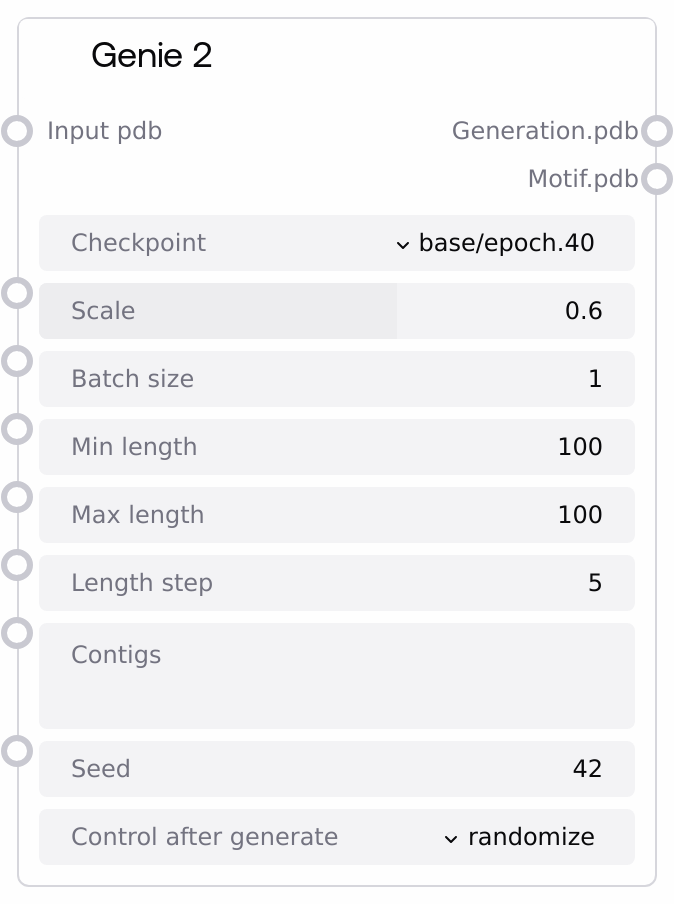Click the Scale slider bar
This screenshot has height=904, width=674.
pyautogui.click(x=336, y=311)
